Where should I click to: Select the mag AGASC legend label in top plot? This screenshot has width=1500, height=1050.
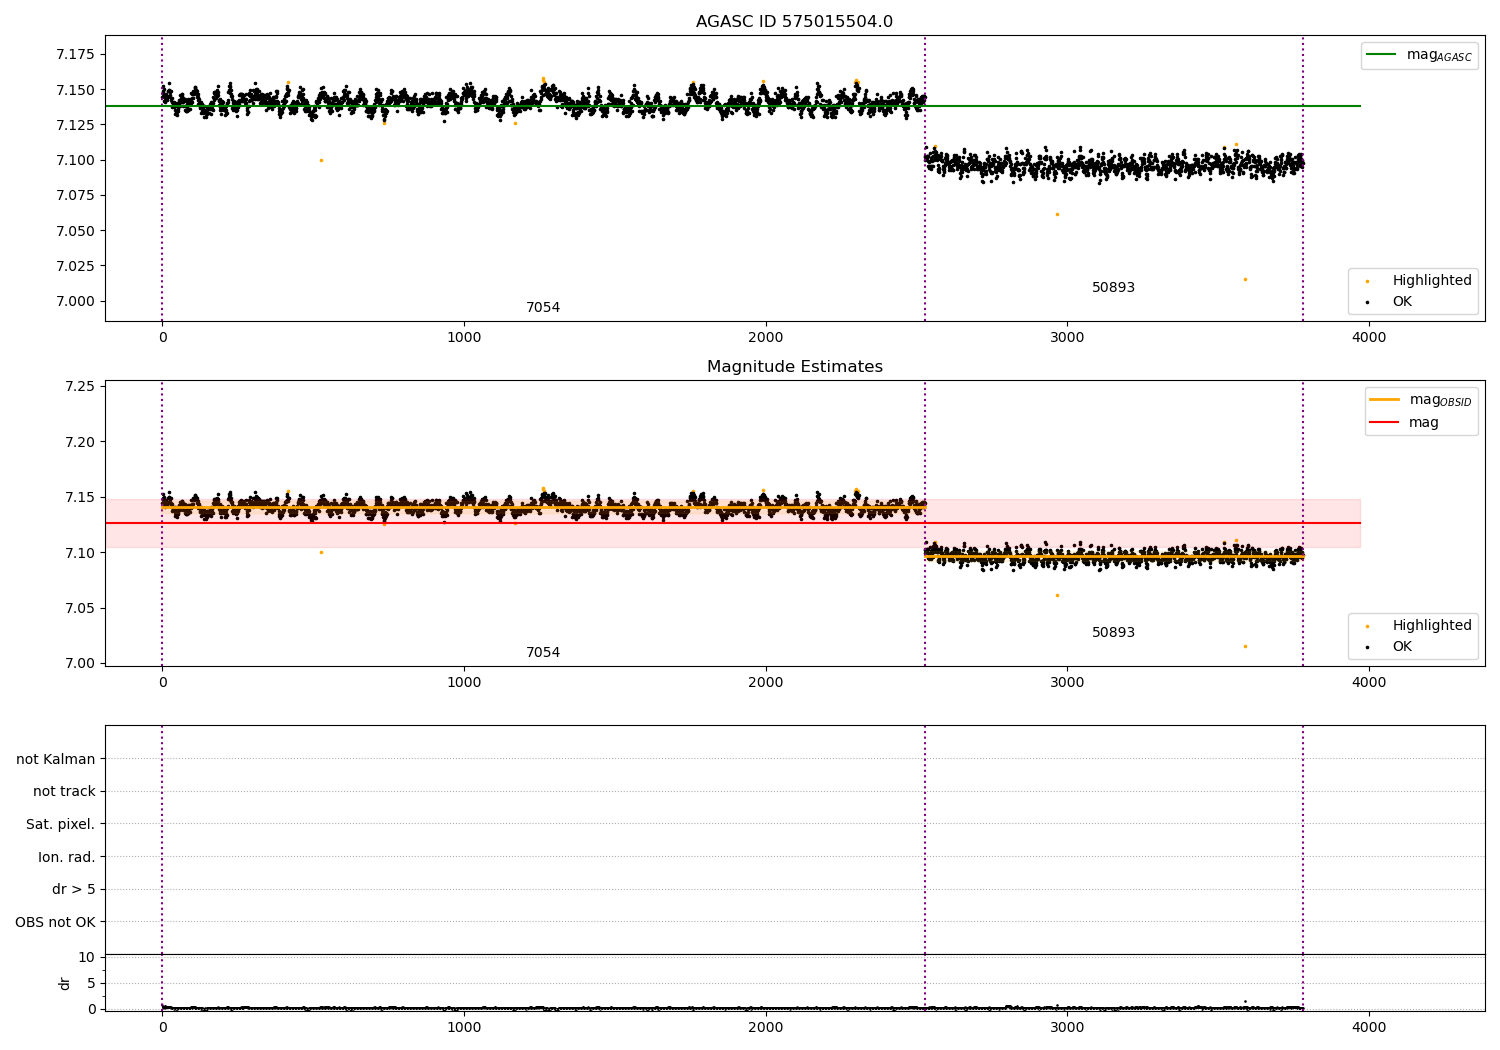1439,55
